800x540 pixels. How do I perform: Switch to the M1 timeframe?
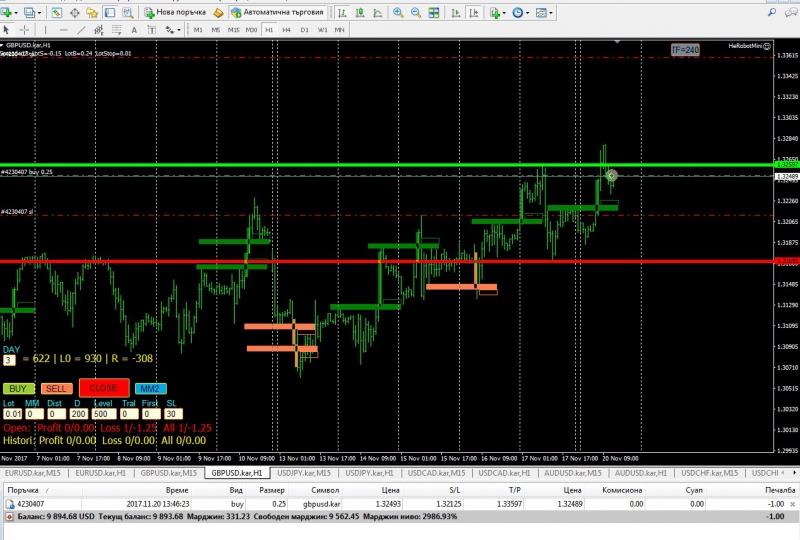click(198, 30)
